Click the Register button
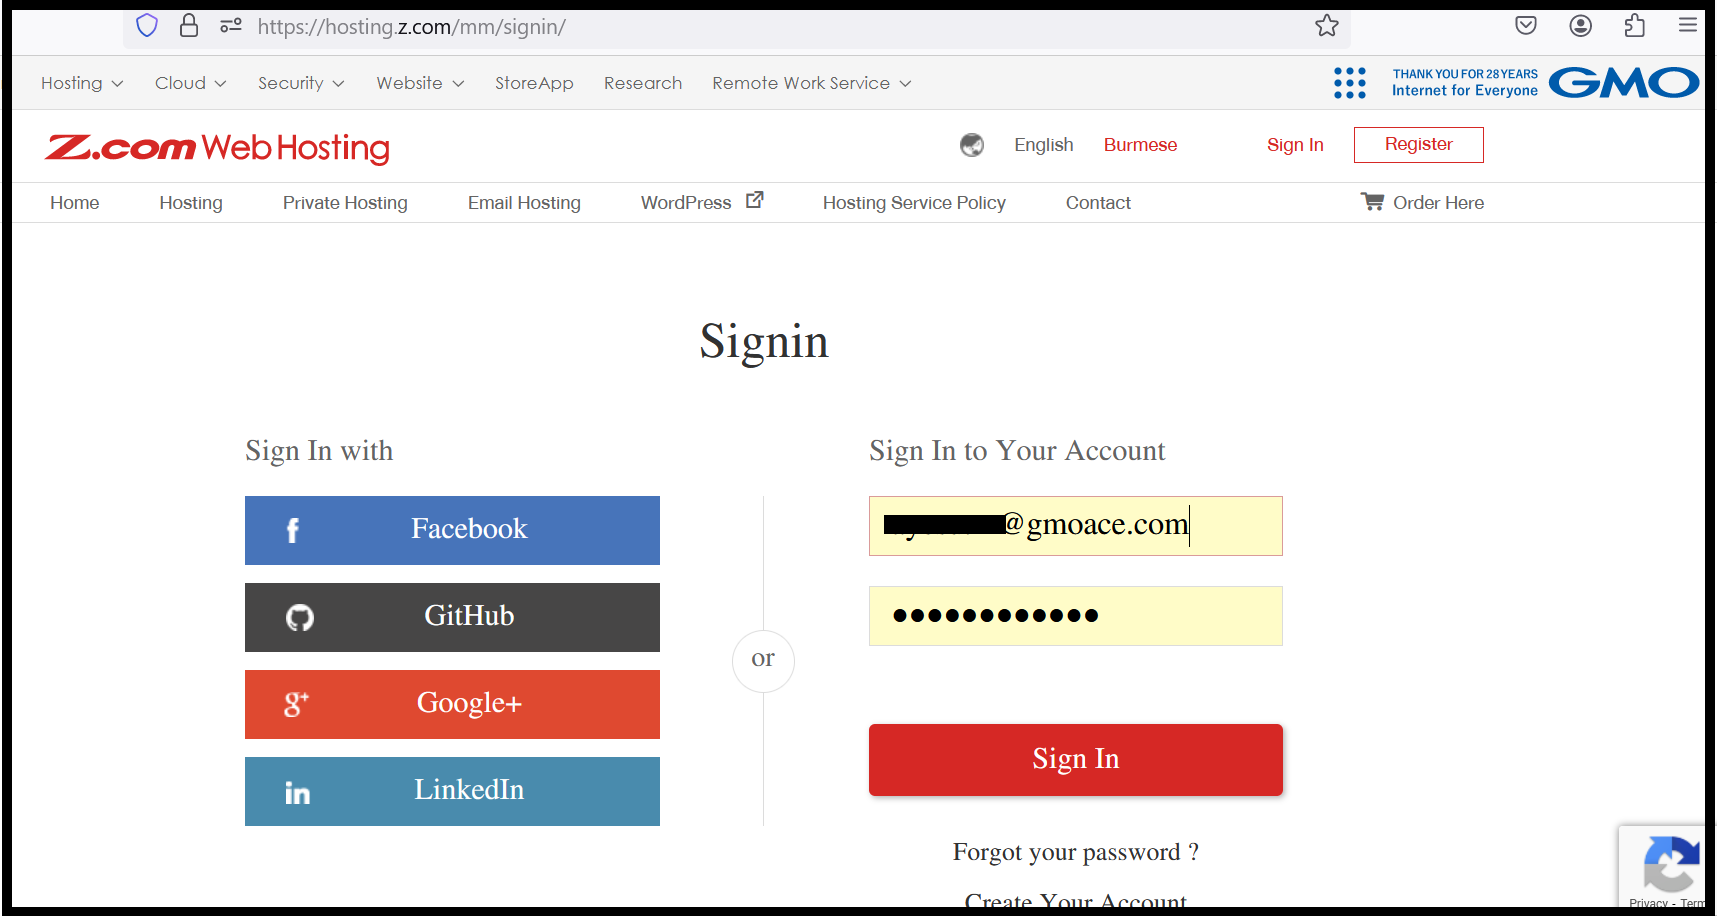 click(1418, 144)
